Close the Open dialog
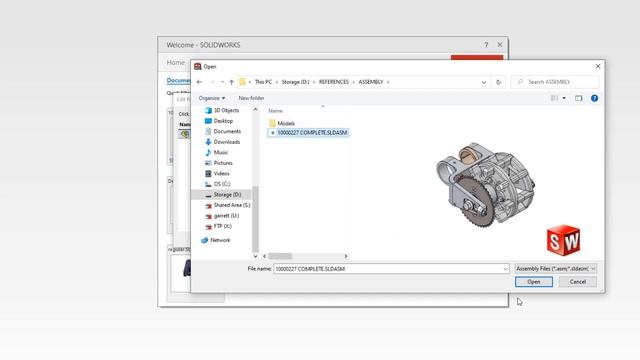Image resolution: width=640 pixels, height=360 pixels. click(598, 66)
